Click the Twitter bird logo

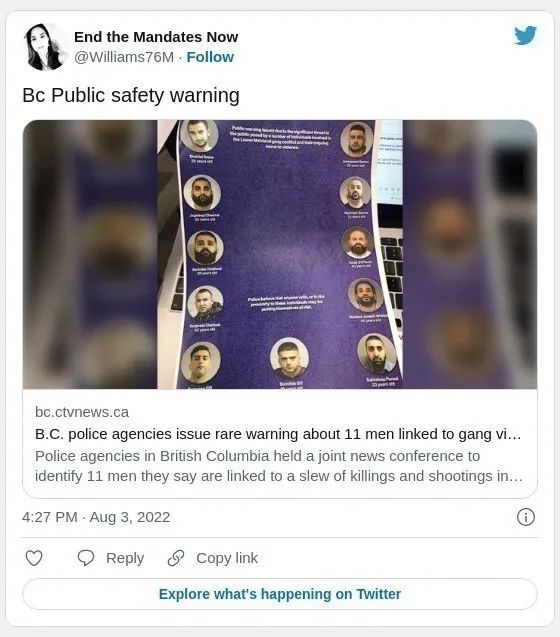(x=525, y=36)
